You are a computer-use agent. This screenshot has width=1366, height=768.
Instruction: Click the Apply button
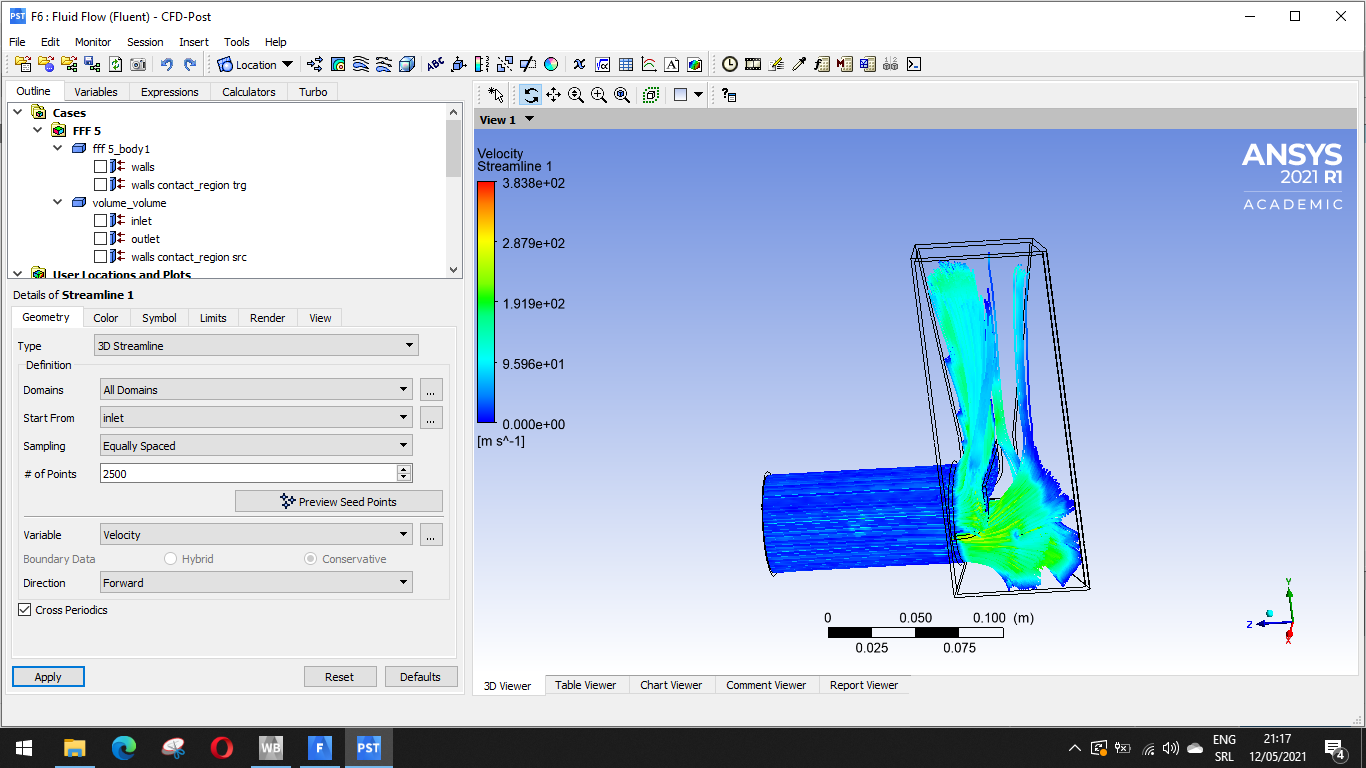pyautogui.click(x=48, y=677)
